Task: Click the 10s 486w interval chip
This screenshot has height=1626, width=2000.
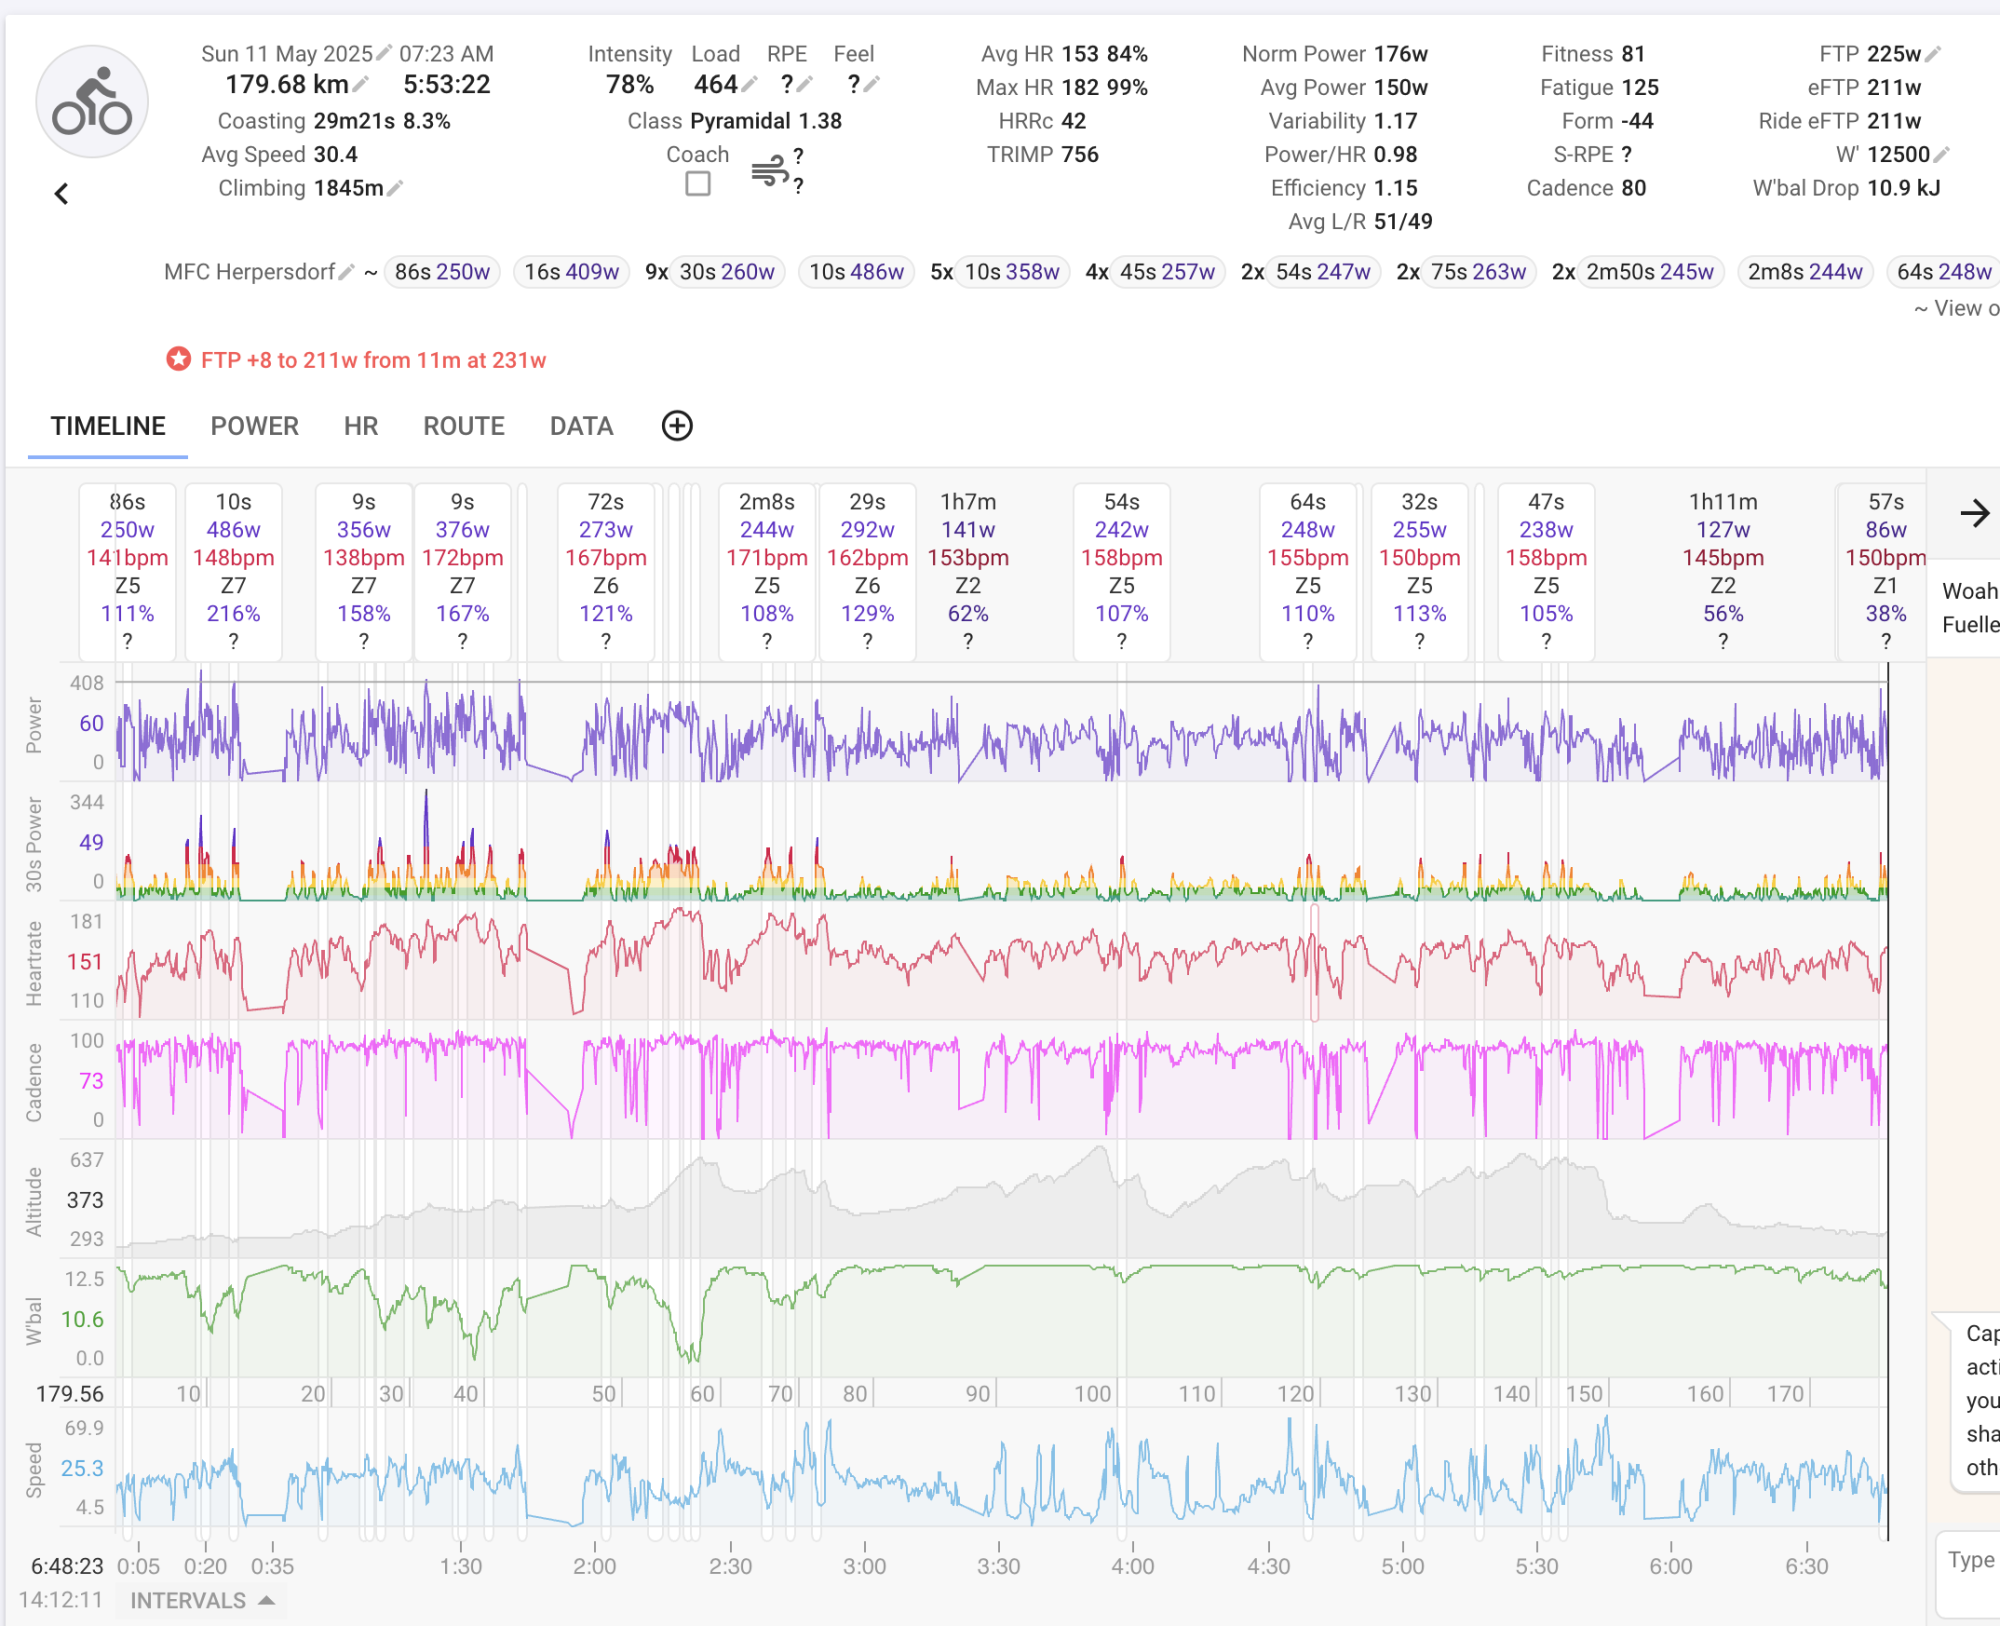Action: click(856, 272)
